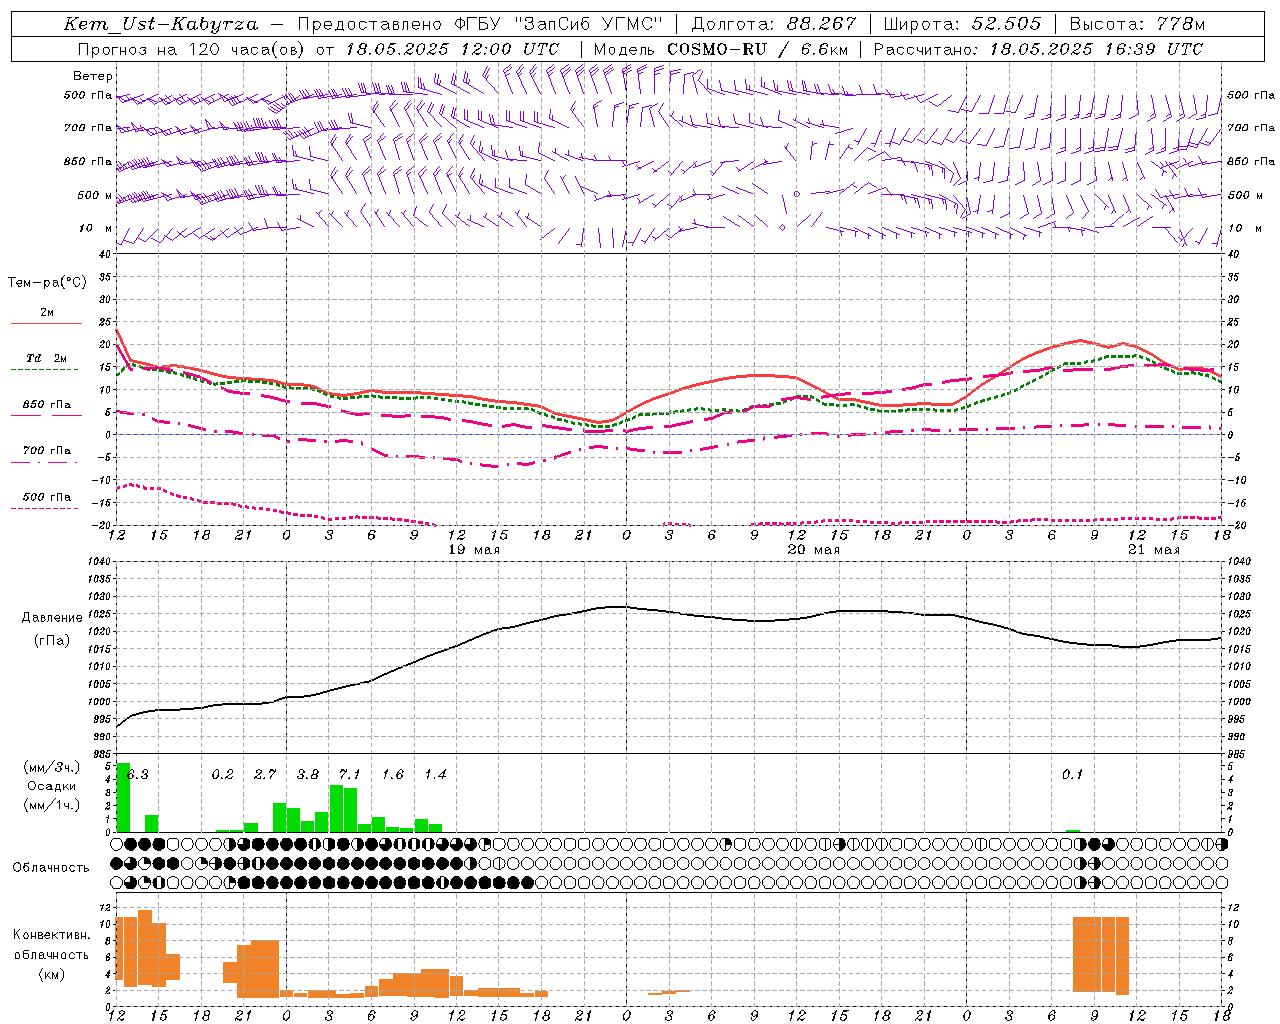Click the Широта: 52.505 value

click(962, 24)
